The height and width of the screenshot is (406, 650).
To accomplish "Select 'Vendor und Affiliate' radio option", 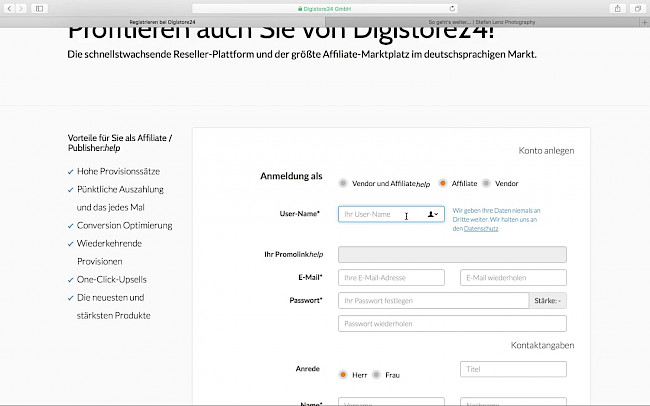I will tap(343, 183).
